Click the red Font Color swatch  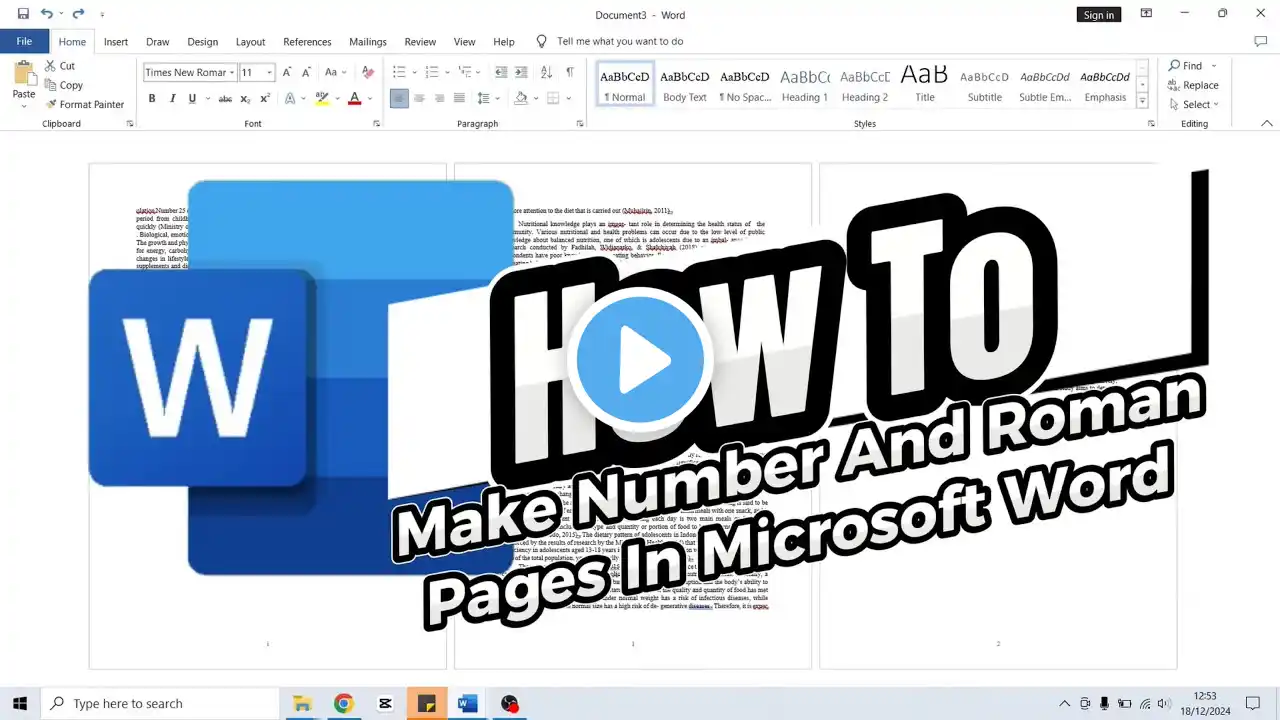(x=354, y=98)
